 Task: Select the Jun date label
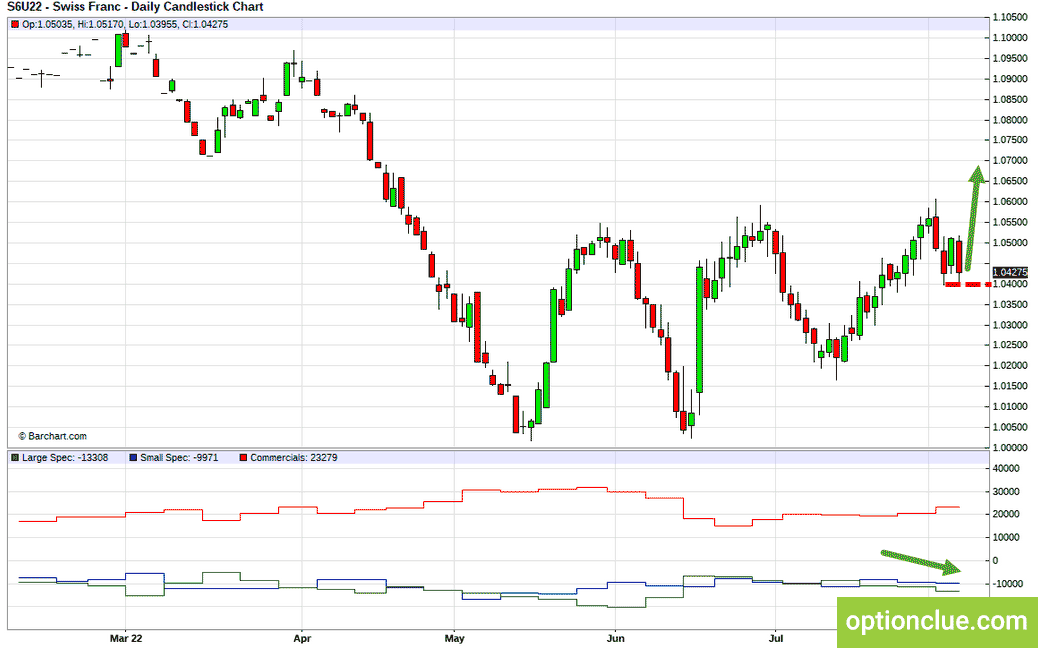tap(616, 639)
